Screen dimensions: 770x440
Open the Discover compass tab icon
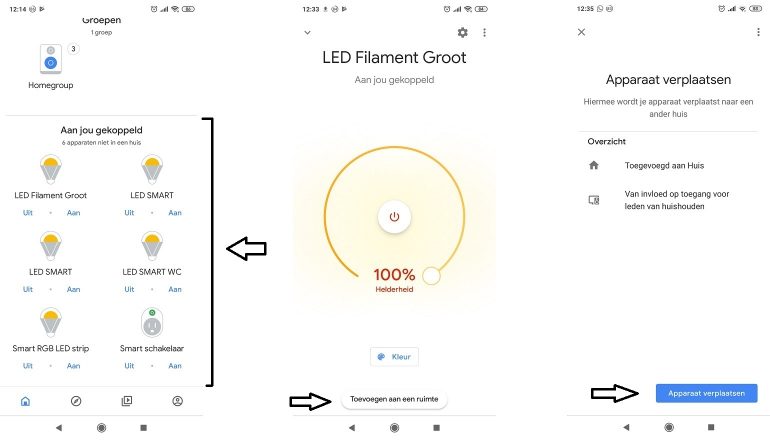click(76, 401)
